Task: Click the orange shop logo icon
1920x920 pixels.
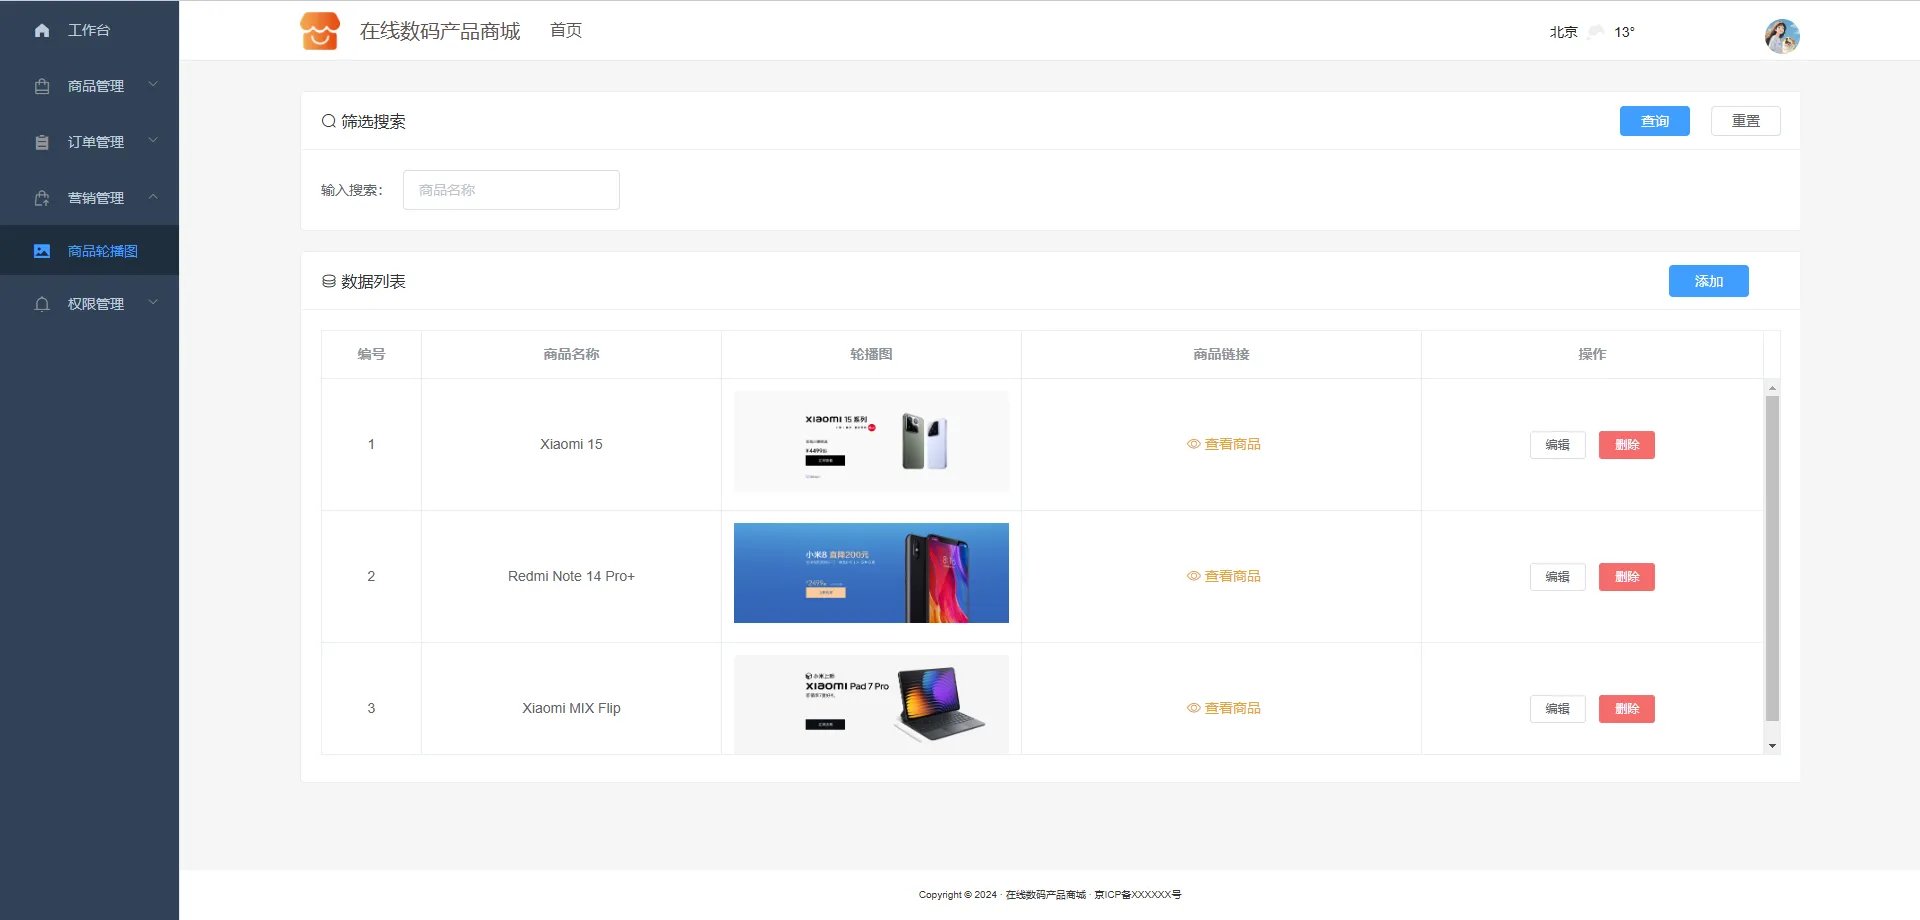Action: pyautogui.click(x=320, y=31)
